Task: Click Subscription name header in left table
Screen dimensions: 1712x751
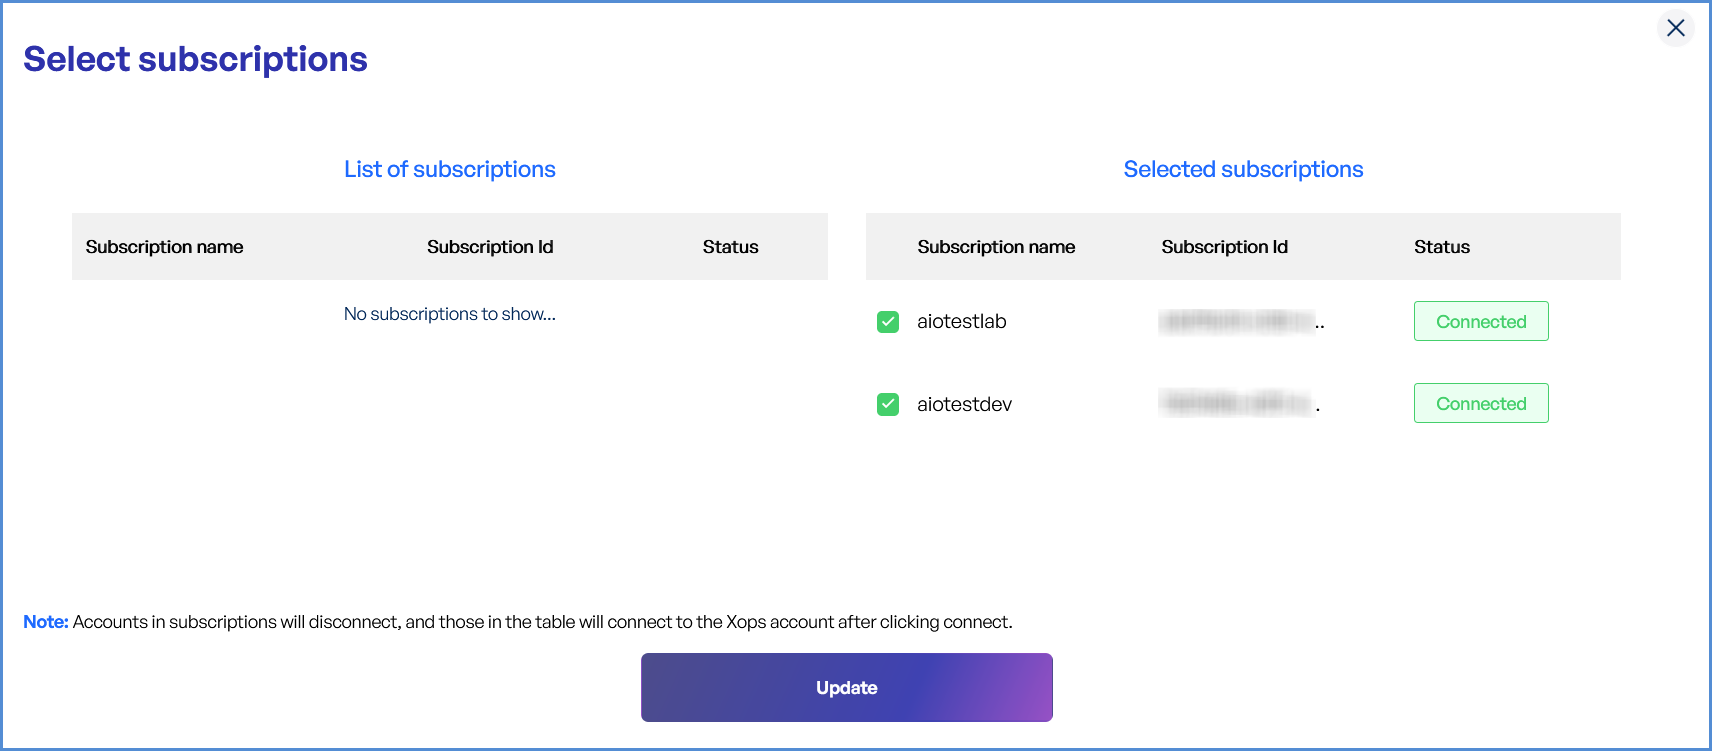Action: click(164, 247)
